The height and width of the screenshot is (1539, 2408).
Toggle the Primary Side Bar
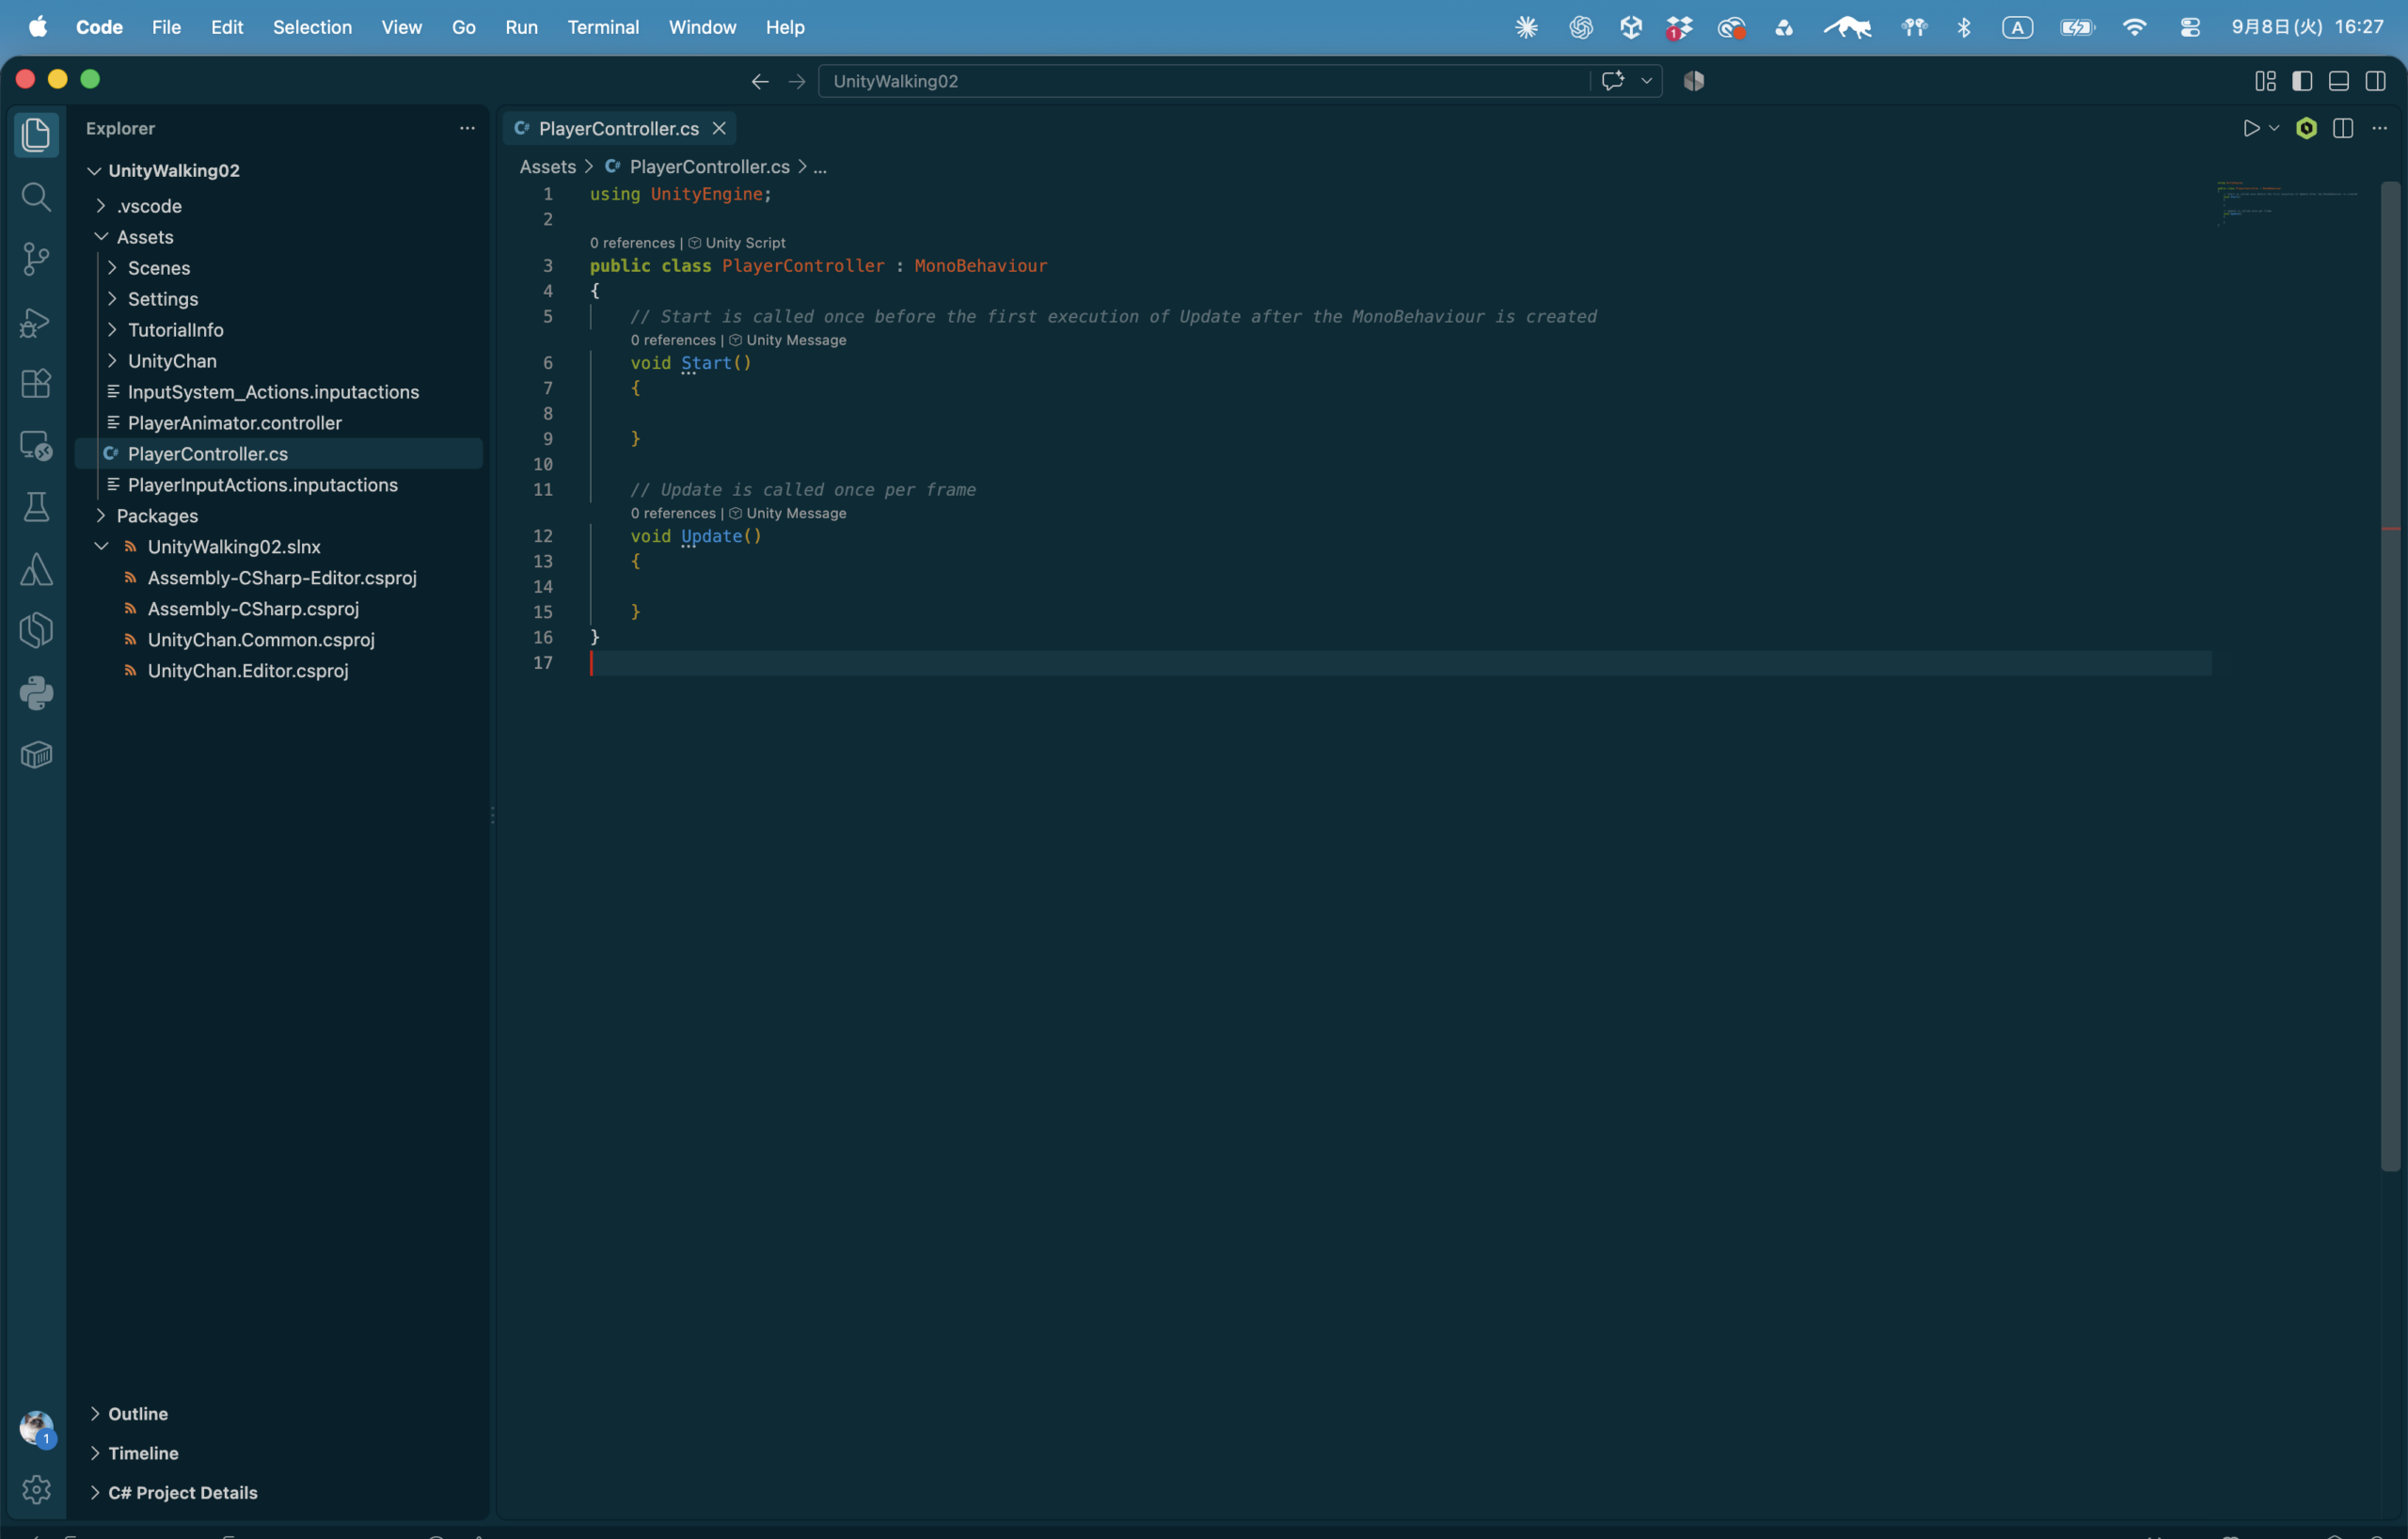pyautogui.click(x=2302, y=81)
